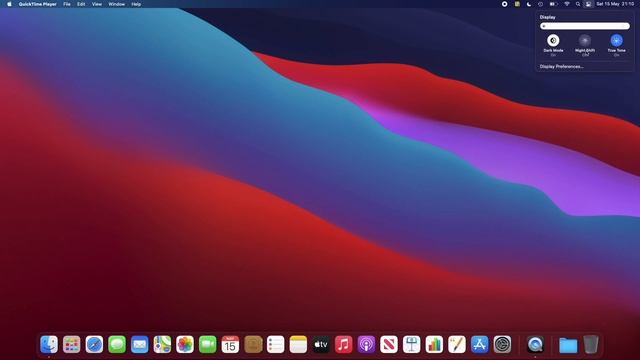The image size is (640, 360).
Task: Open Finder from the Dock
Action: 49,344
